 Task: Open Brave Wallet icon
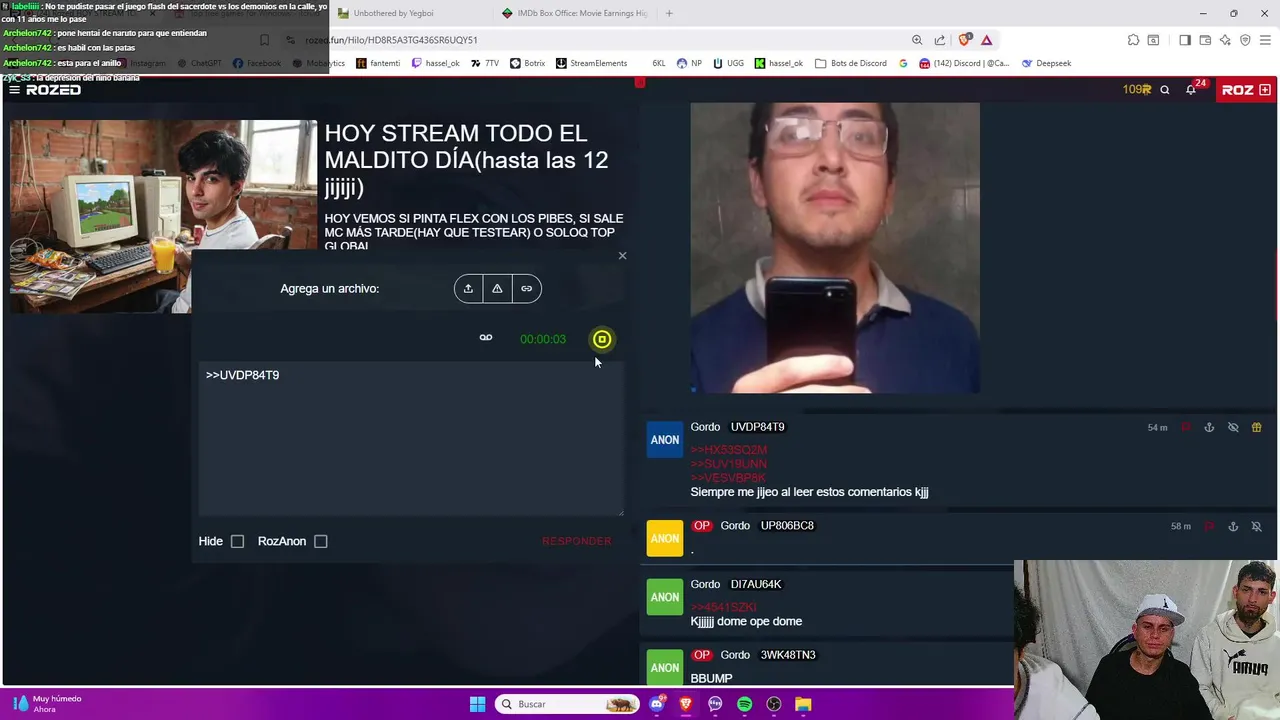point(1205,40)
